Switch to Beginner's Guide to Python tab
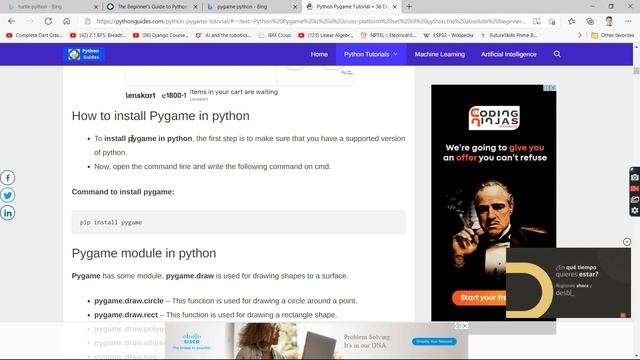This screenshot has width=640, height=360. point(152,7)
